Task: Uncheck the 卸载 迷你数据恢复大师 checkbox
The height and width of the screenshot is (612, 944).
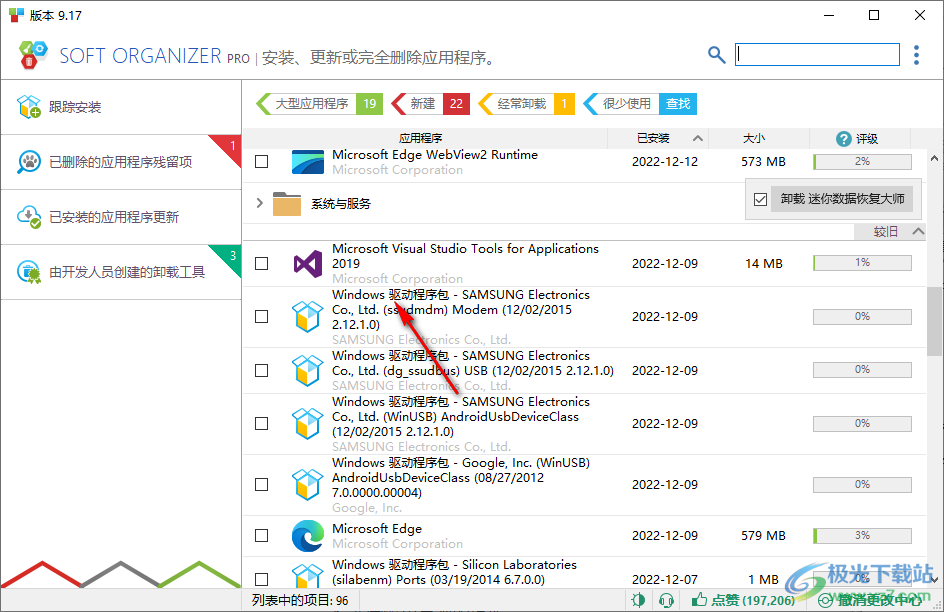Action: pos(760,199)
